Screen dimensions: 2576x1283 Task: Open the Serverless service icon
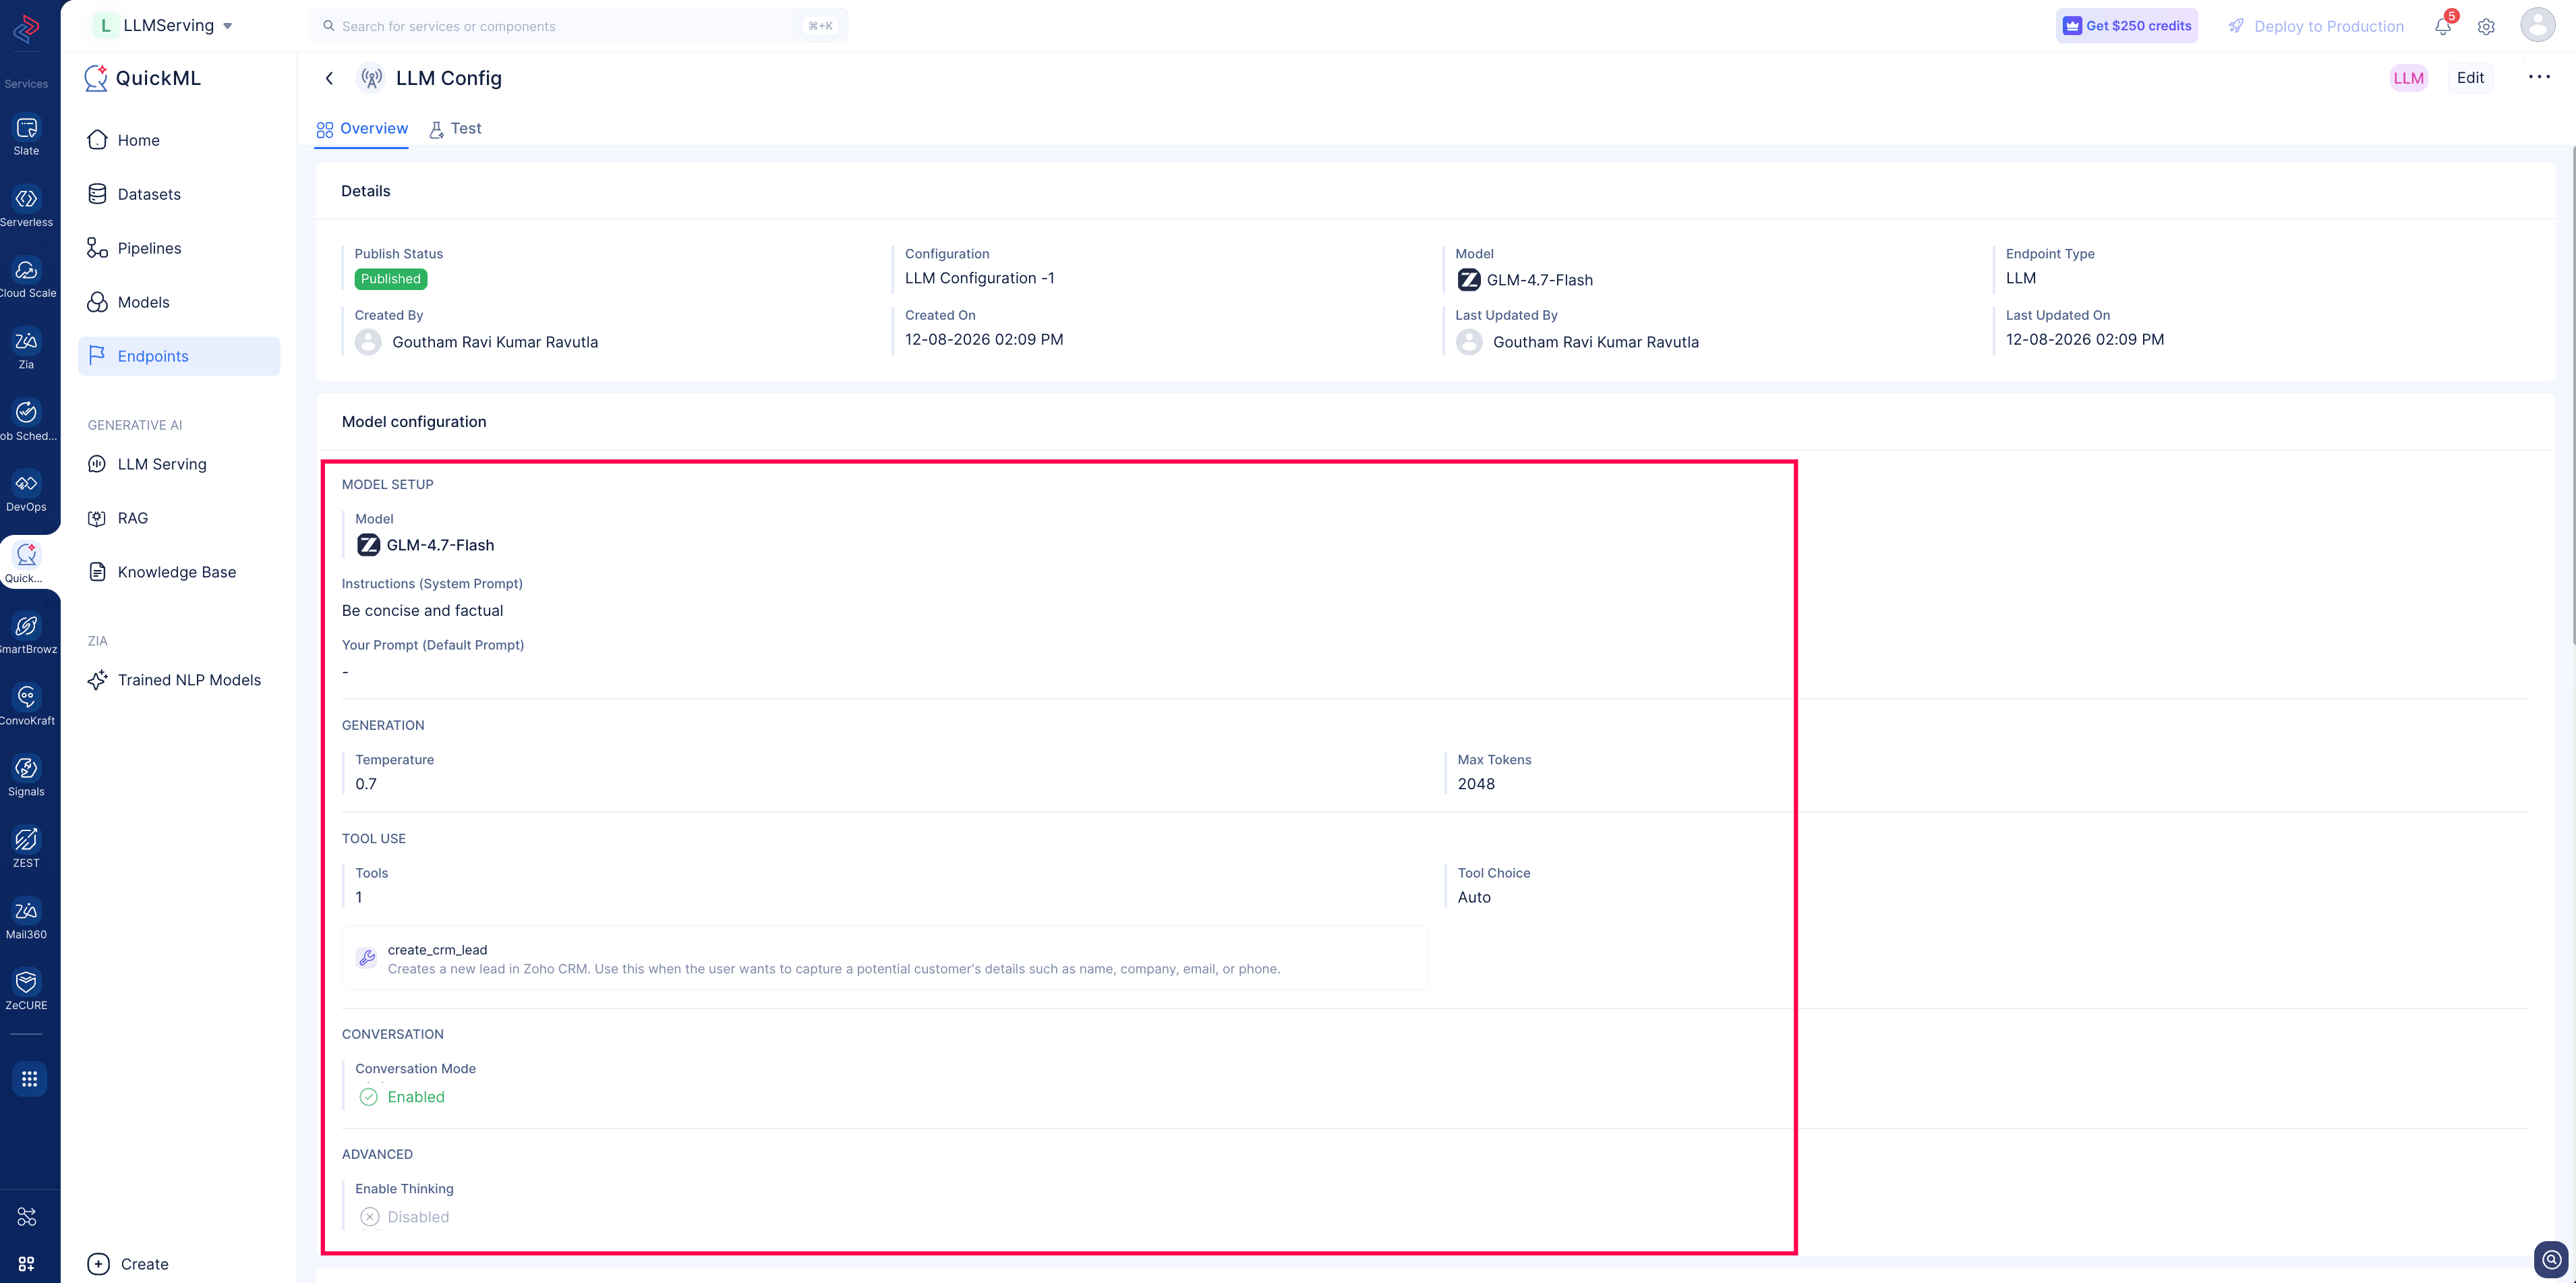(27, 199)
